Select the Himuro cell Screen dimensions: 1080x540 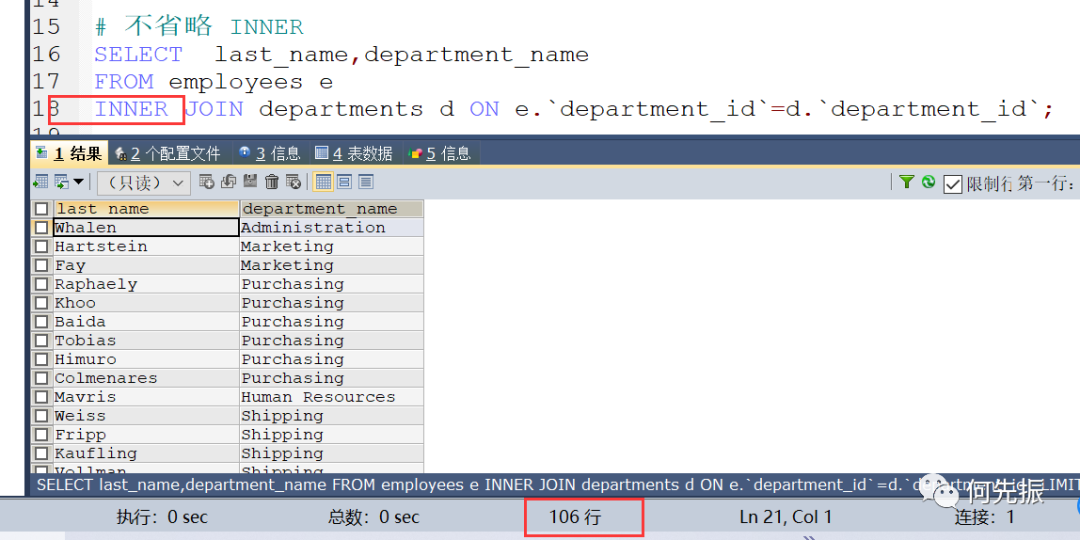[146, 359]
